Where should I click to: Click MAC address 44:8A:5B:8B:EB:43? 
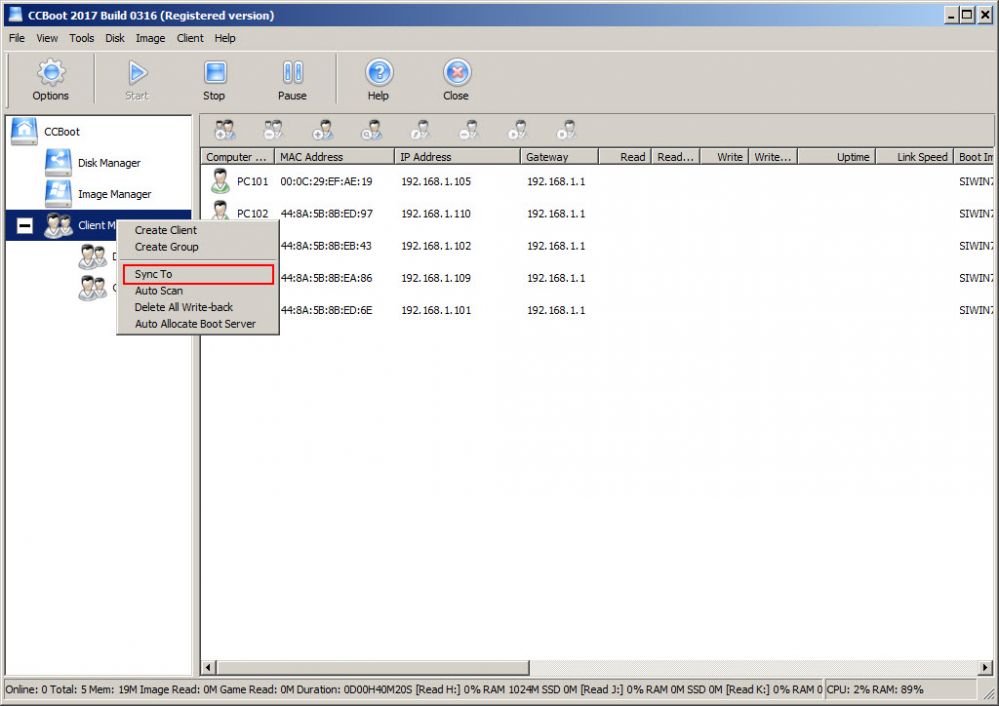point(326,246)
